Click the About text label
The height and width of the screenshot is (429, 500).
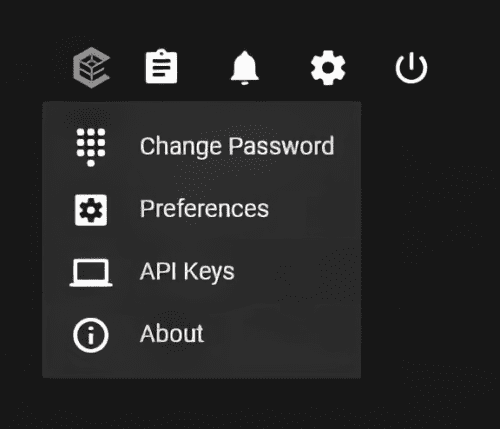click(x=172, y=333)
